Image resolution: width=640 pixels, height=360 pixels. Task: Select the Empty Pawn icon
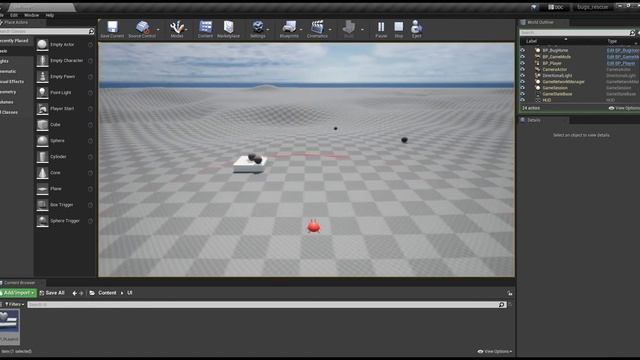point(42,76)
